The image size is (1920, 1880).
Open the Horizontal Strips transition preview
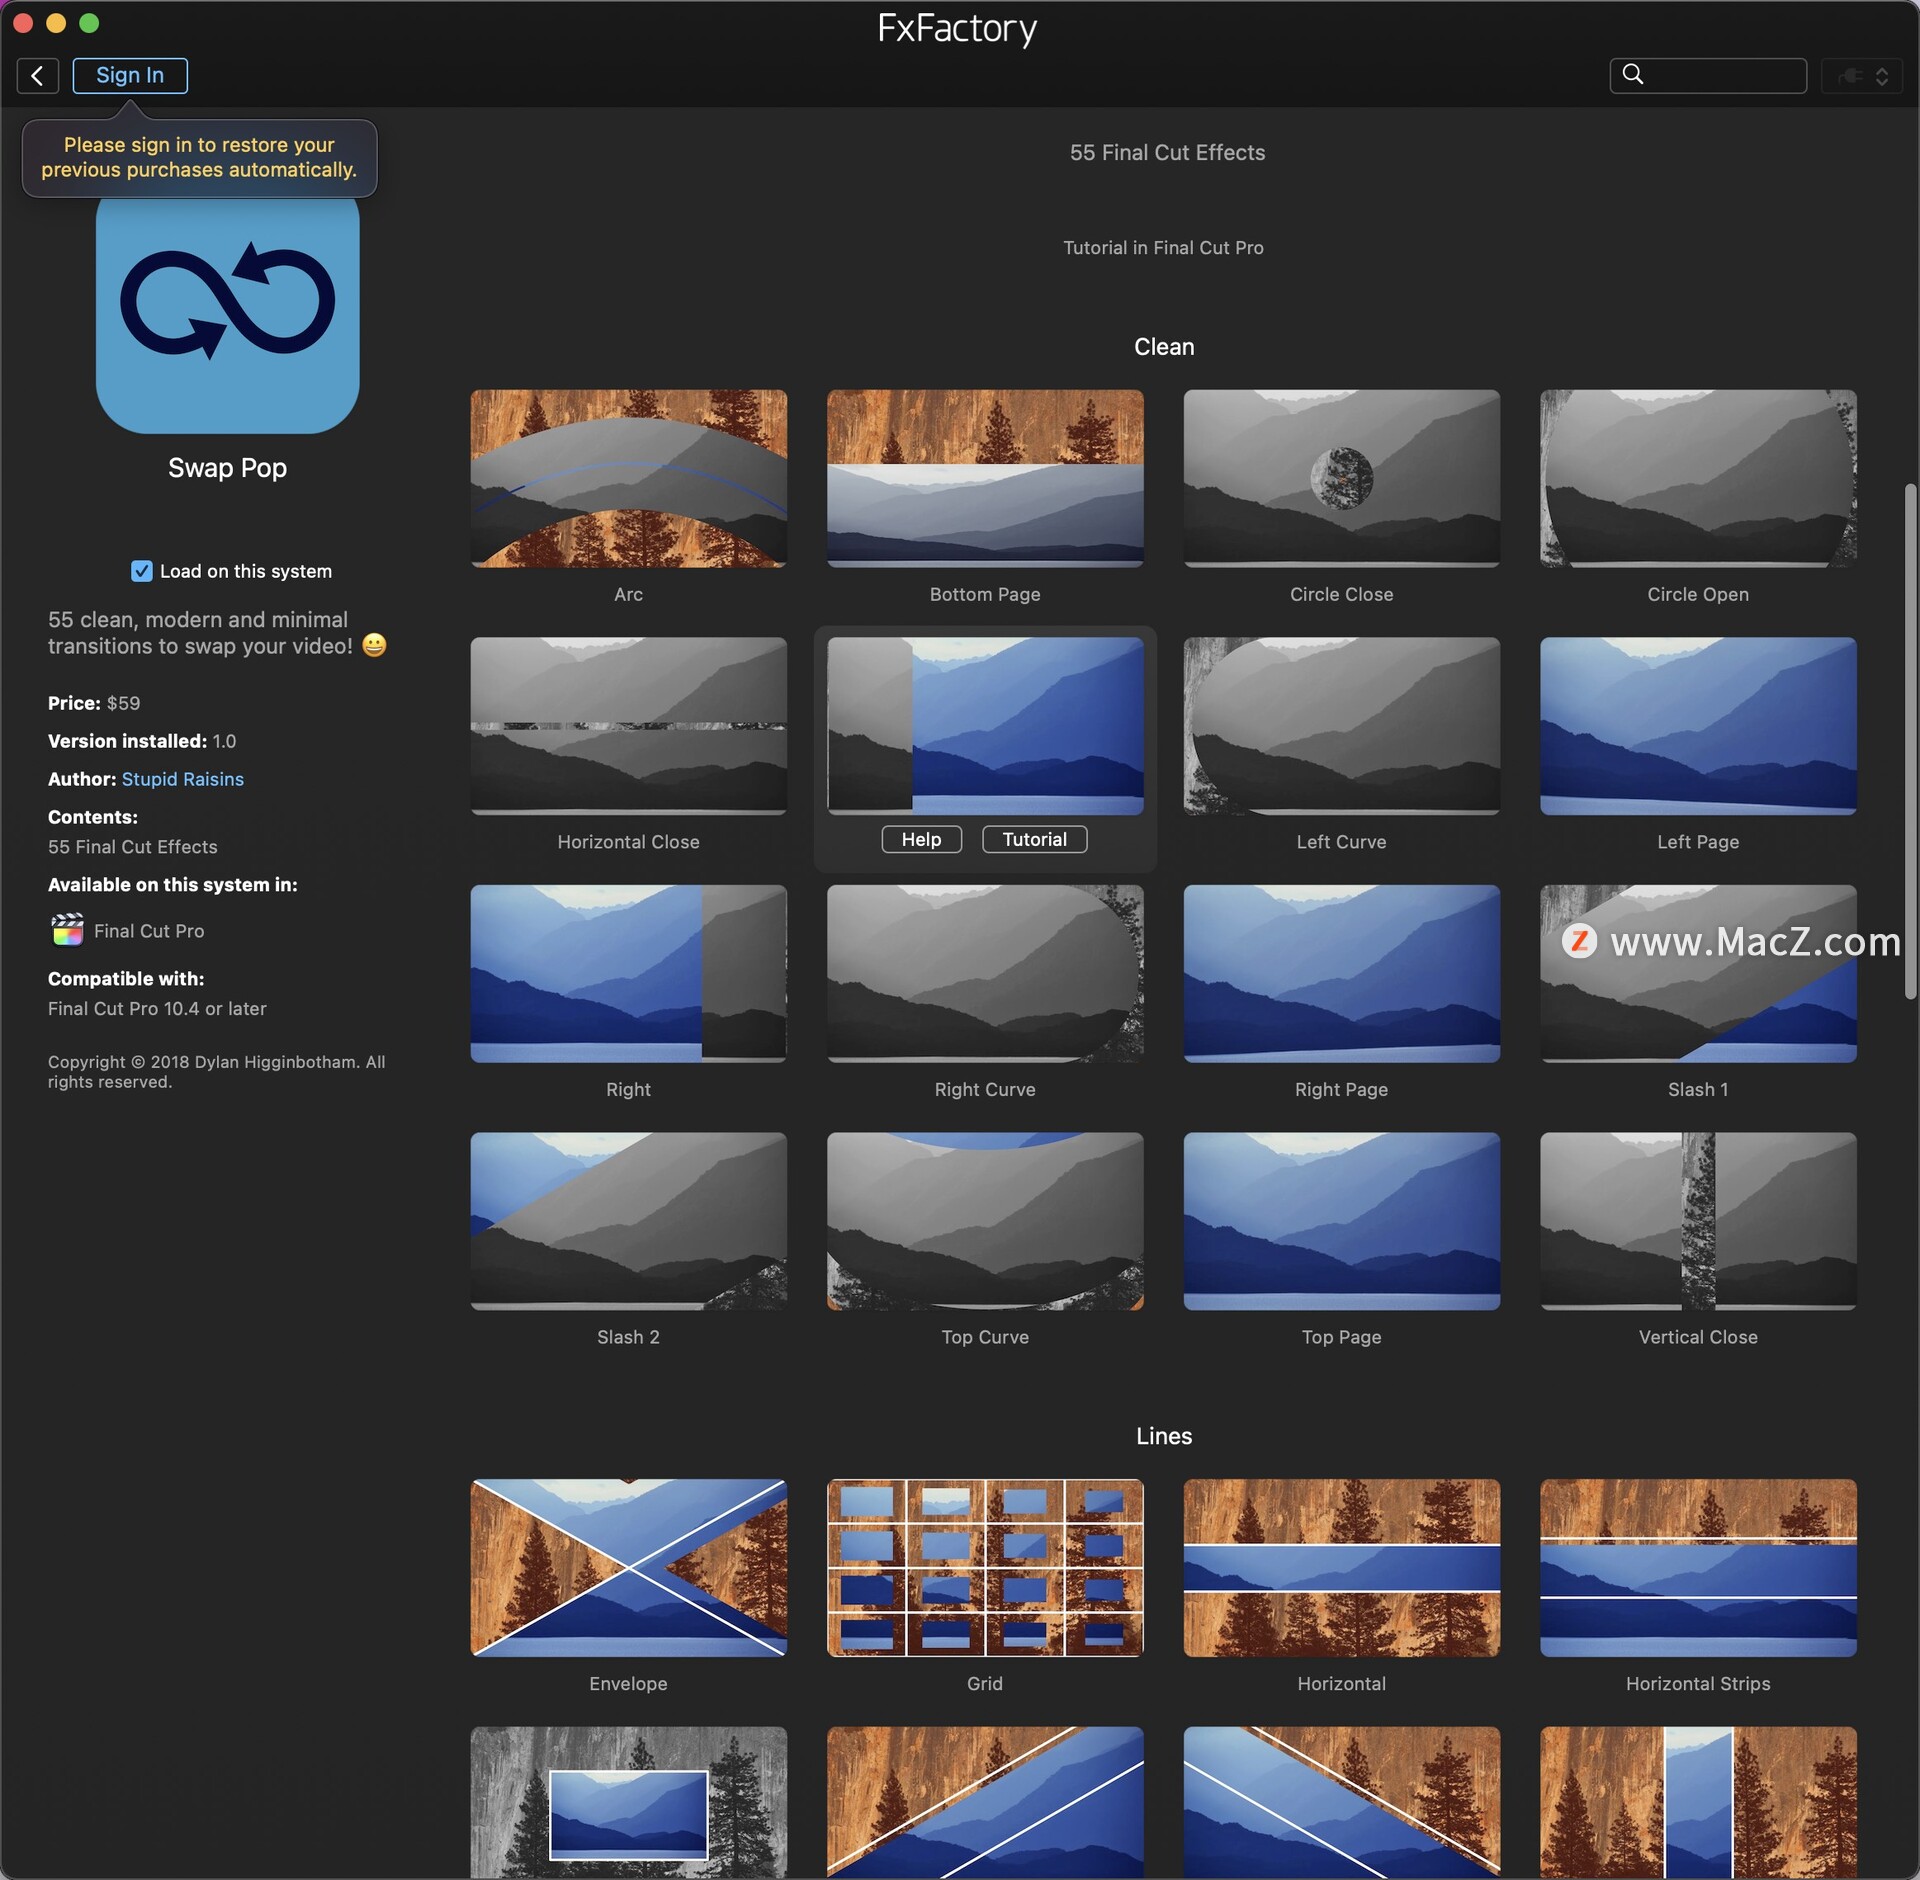point(1697,1567)
